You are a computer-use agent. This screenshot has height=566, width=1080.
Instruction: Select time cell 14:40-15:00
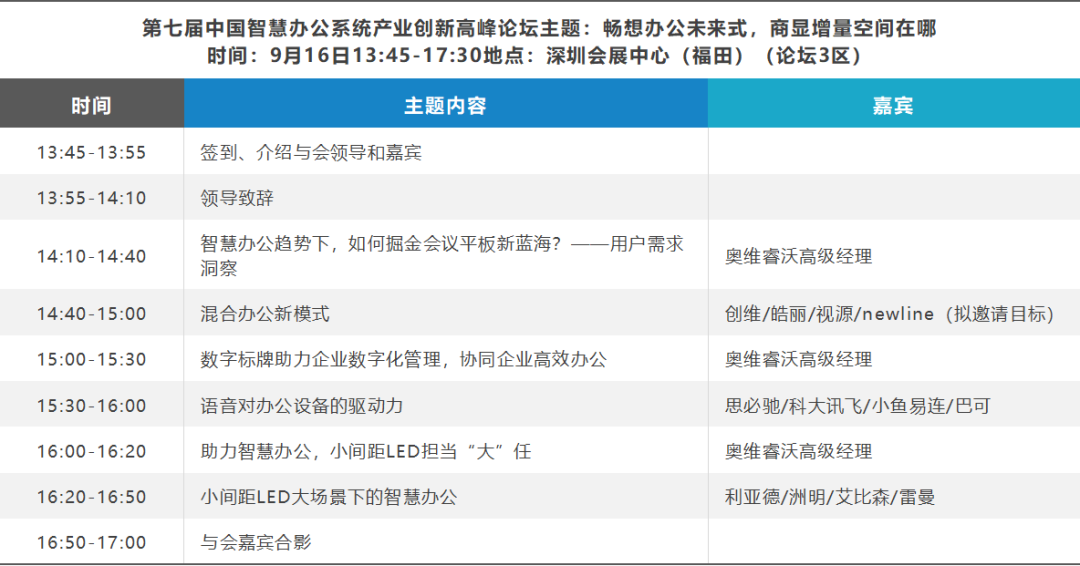click(92, 313)
